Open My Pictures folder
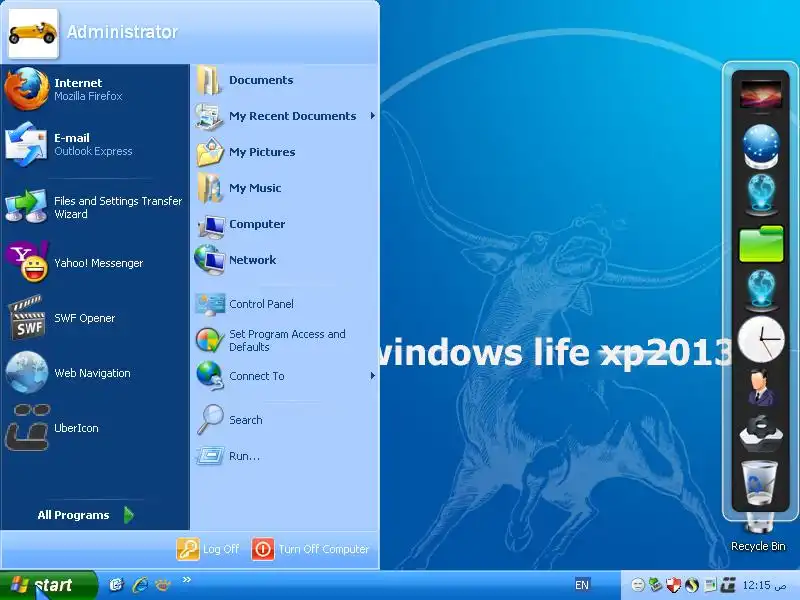The image size is (800, 600). [x=285, y=152]
